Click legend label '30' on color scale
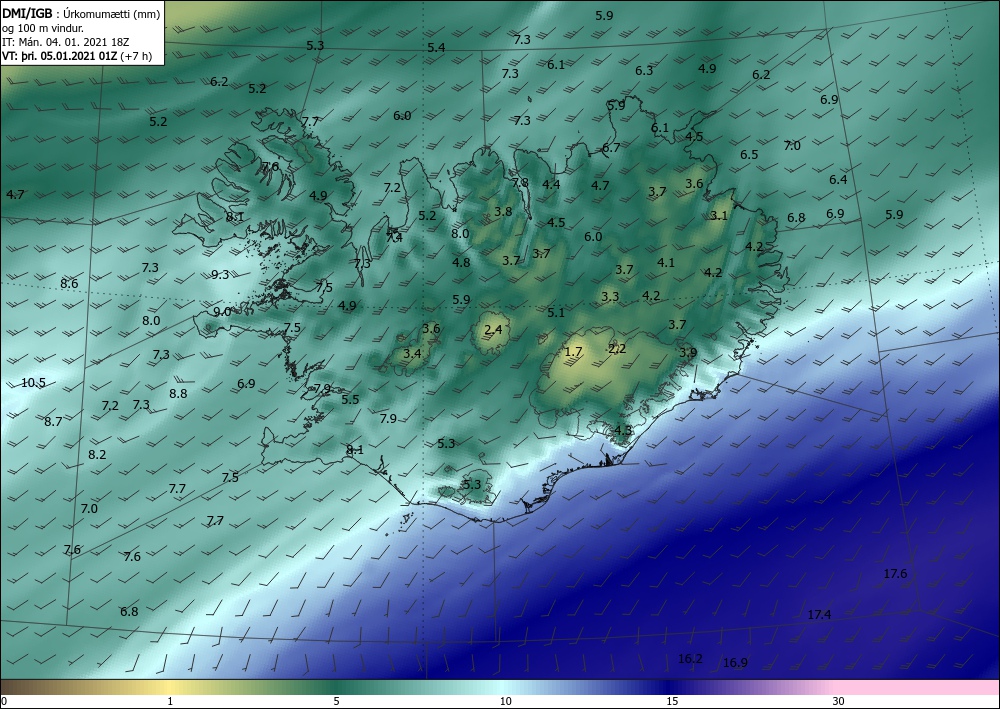This screenshot has width=1000, height=709. pyautogui.click(x=839, y=701)
